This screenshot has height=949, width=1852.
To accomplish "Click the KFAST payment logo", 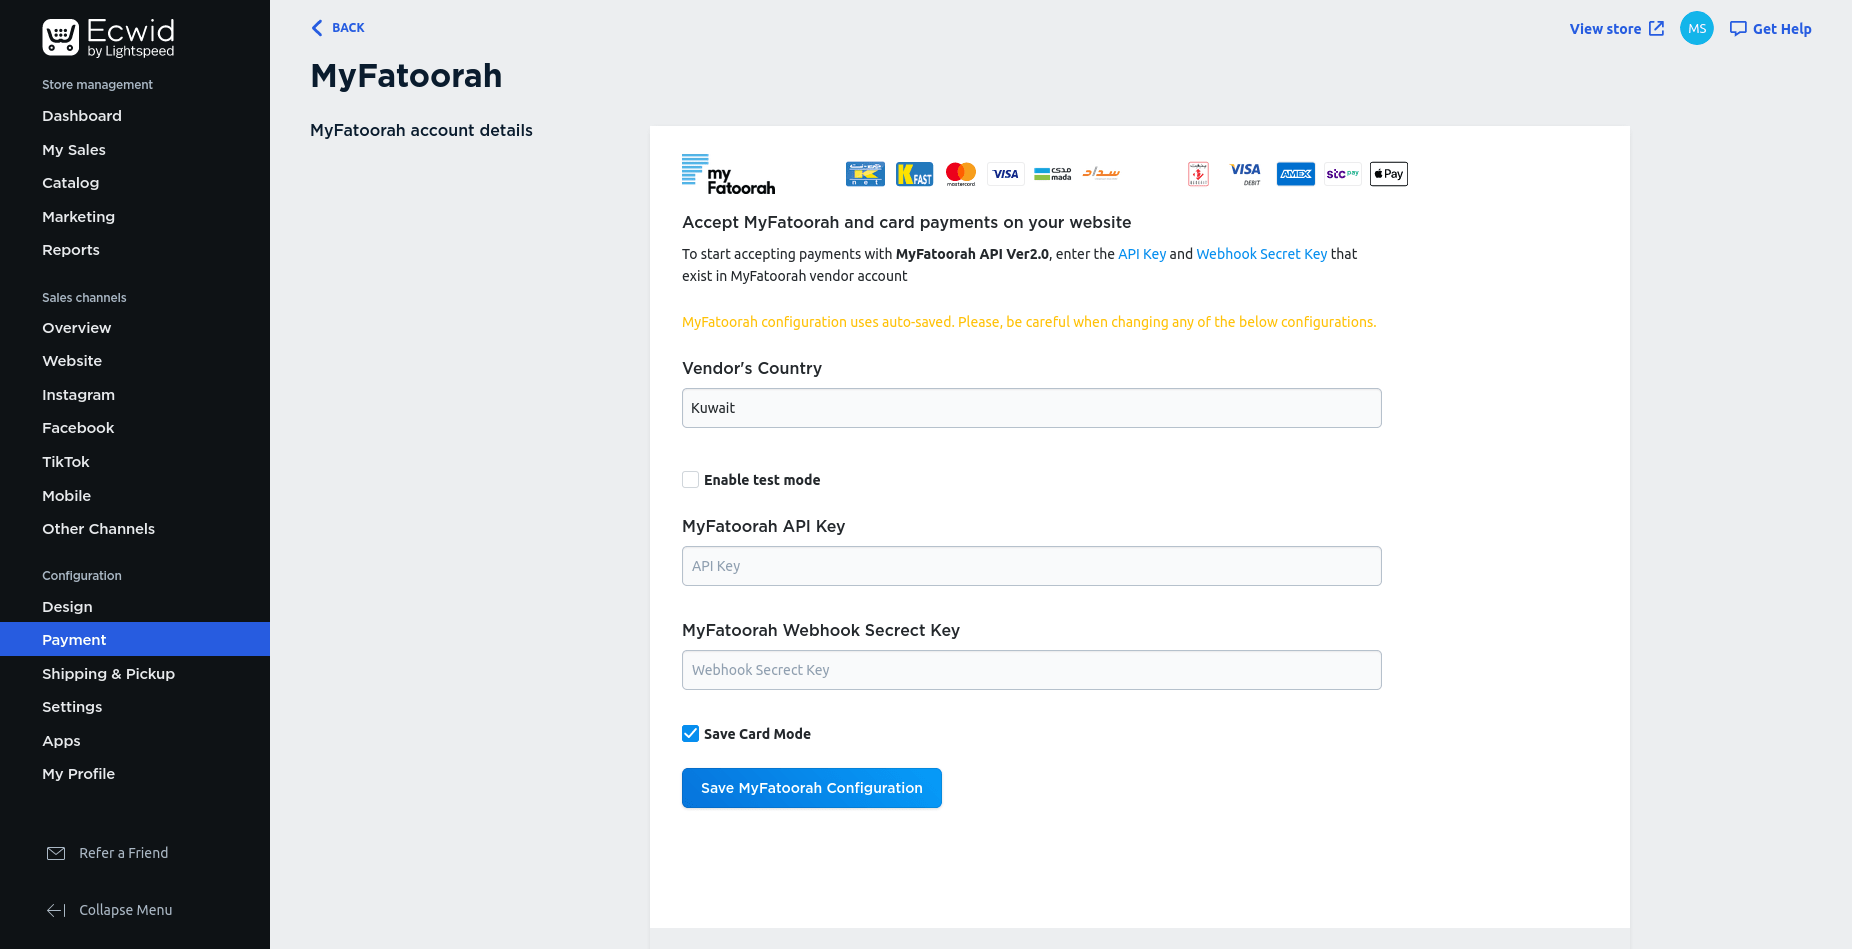I will coord(914,174).
